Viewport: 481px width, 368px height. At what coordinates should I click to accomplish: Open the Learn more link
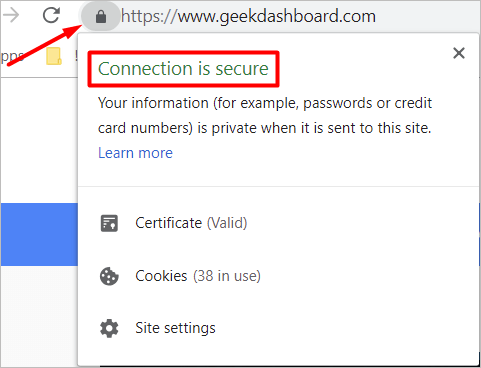135,153
